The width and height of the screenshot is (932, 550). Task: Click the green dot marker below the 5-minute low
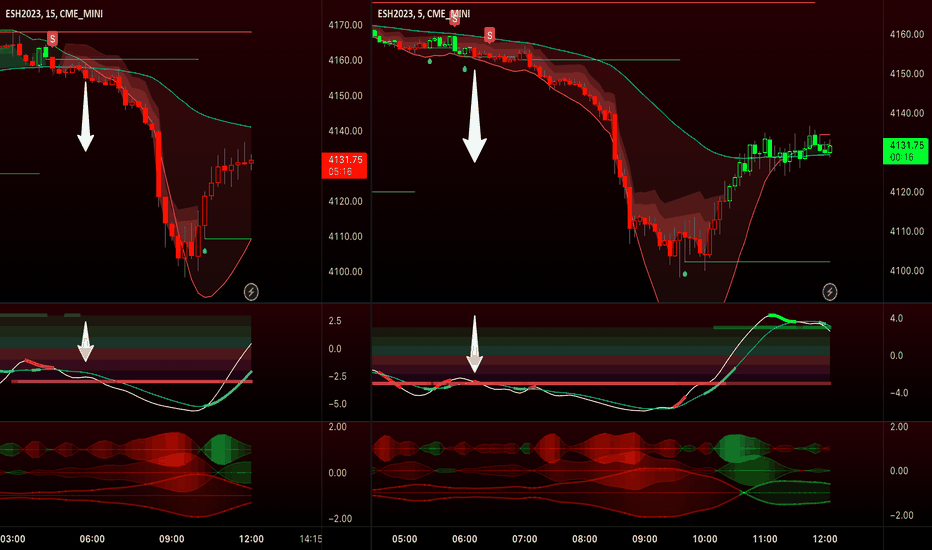coord(685,274)
